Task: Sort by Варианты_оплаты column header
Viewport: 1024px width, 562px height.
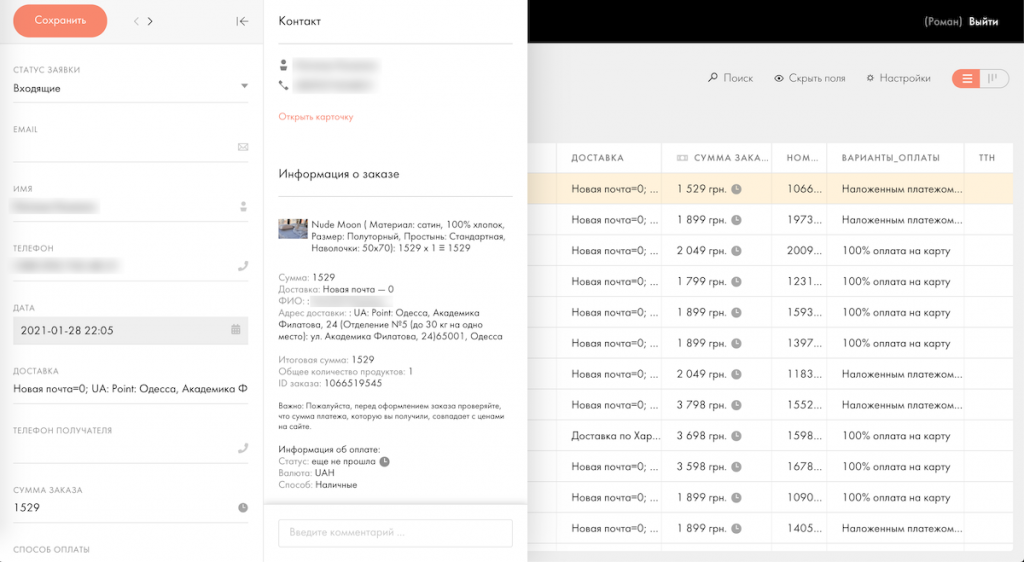Action: click(x=891, y=158)
